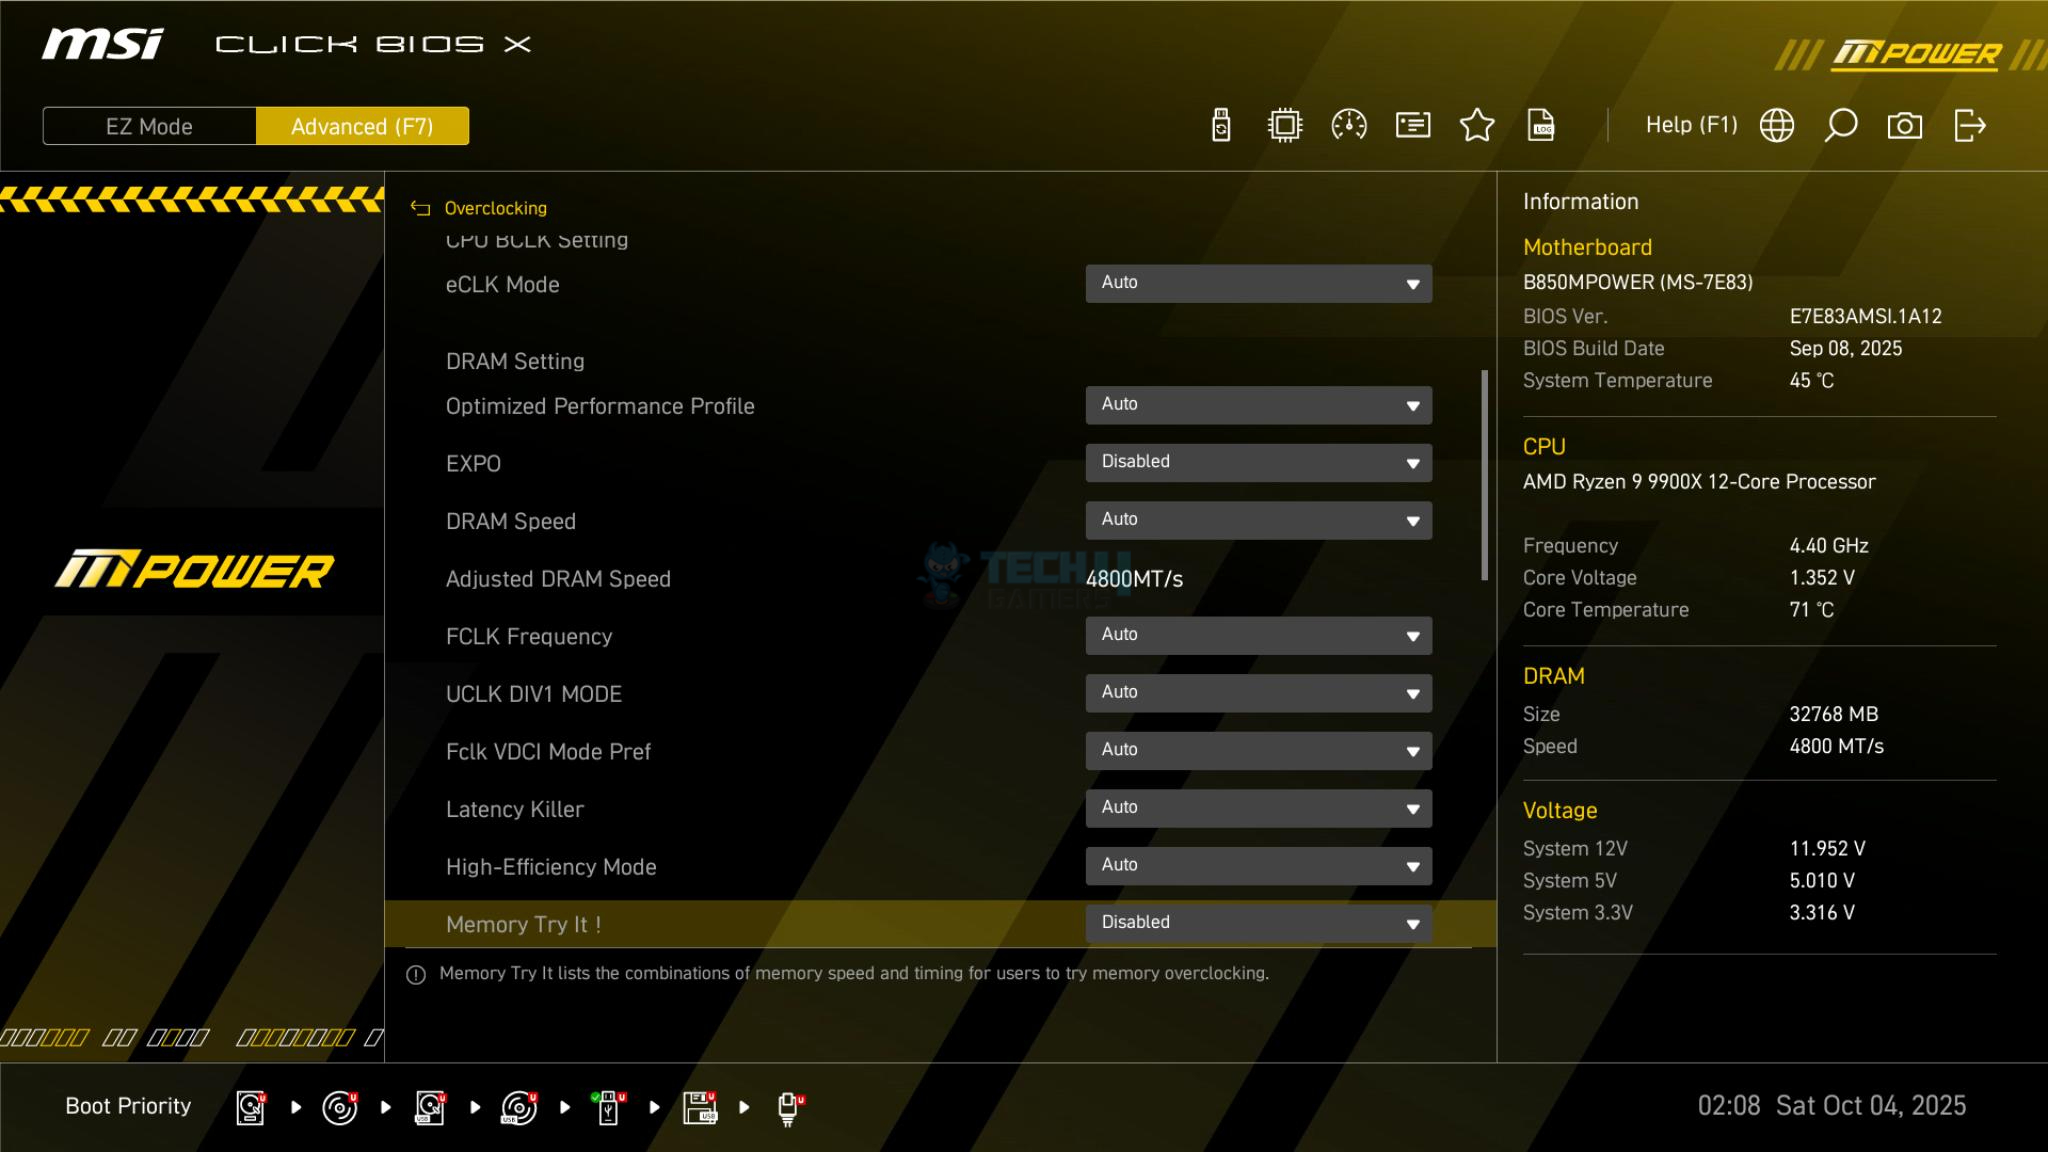Viewport: 2048px width, 1152px height.
Task: Go back via Overclocking breadcrumb
Action: point(494,208)
